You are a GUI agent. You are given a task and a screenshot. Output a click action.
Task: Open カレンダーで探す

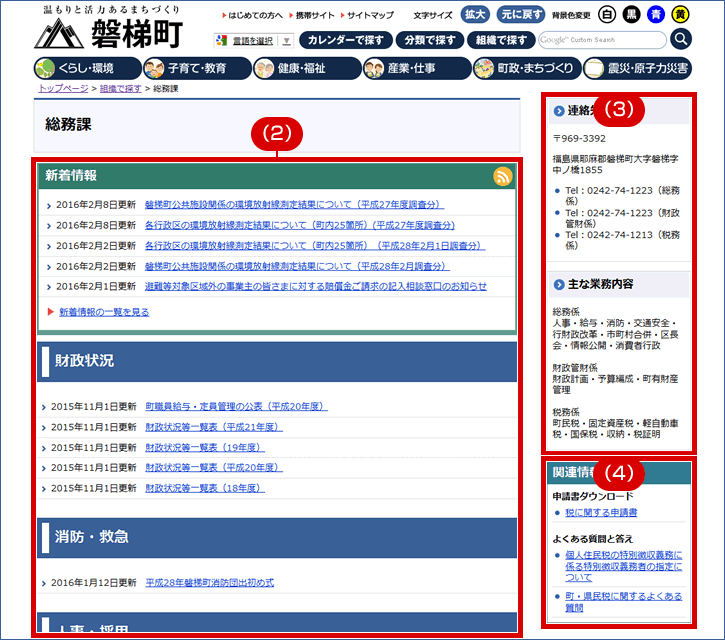(346, 40)
